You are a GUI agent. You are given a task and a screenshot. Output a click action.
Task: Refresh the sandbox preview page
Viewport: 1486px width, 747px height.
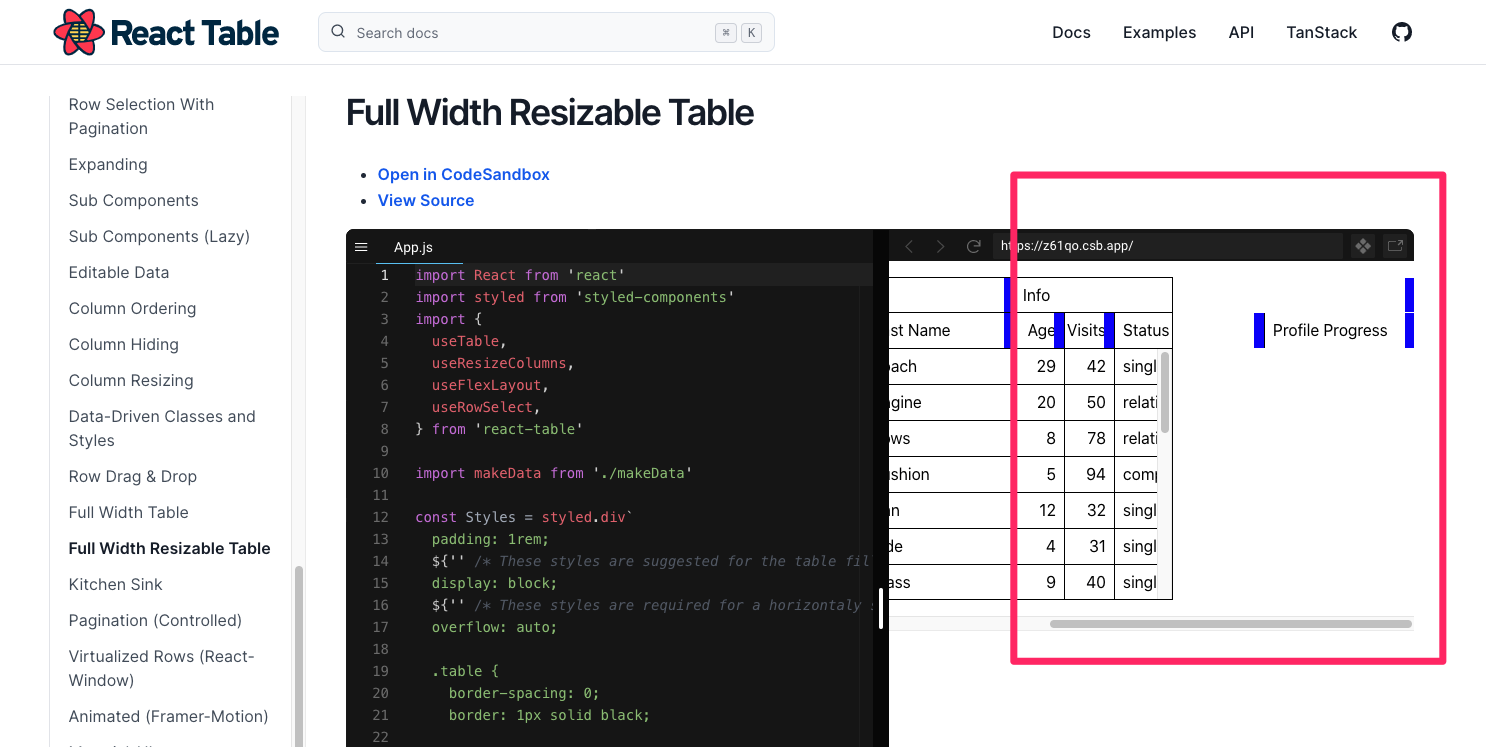974,245
